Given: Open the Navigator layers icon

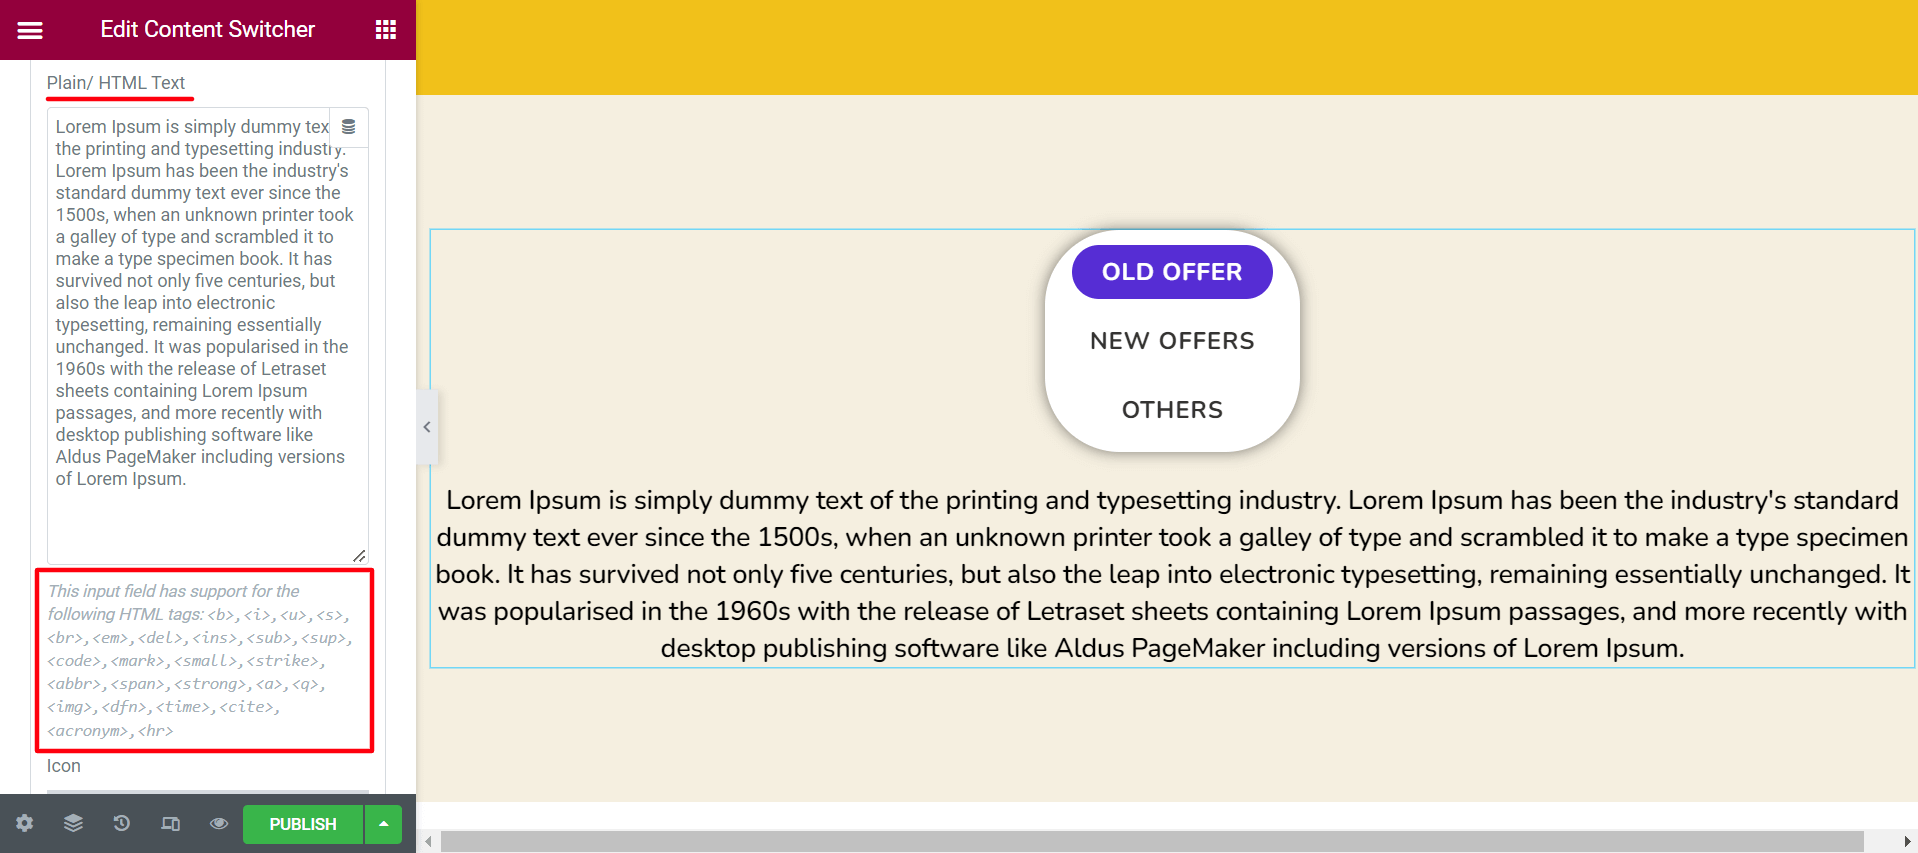Looking at the screenshot, I should point(73,823).
